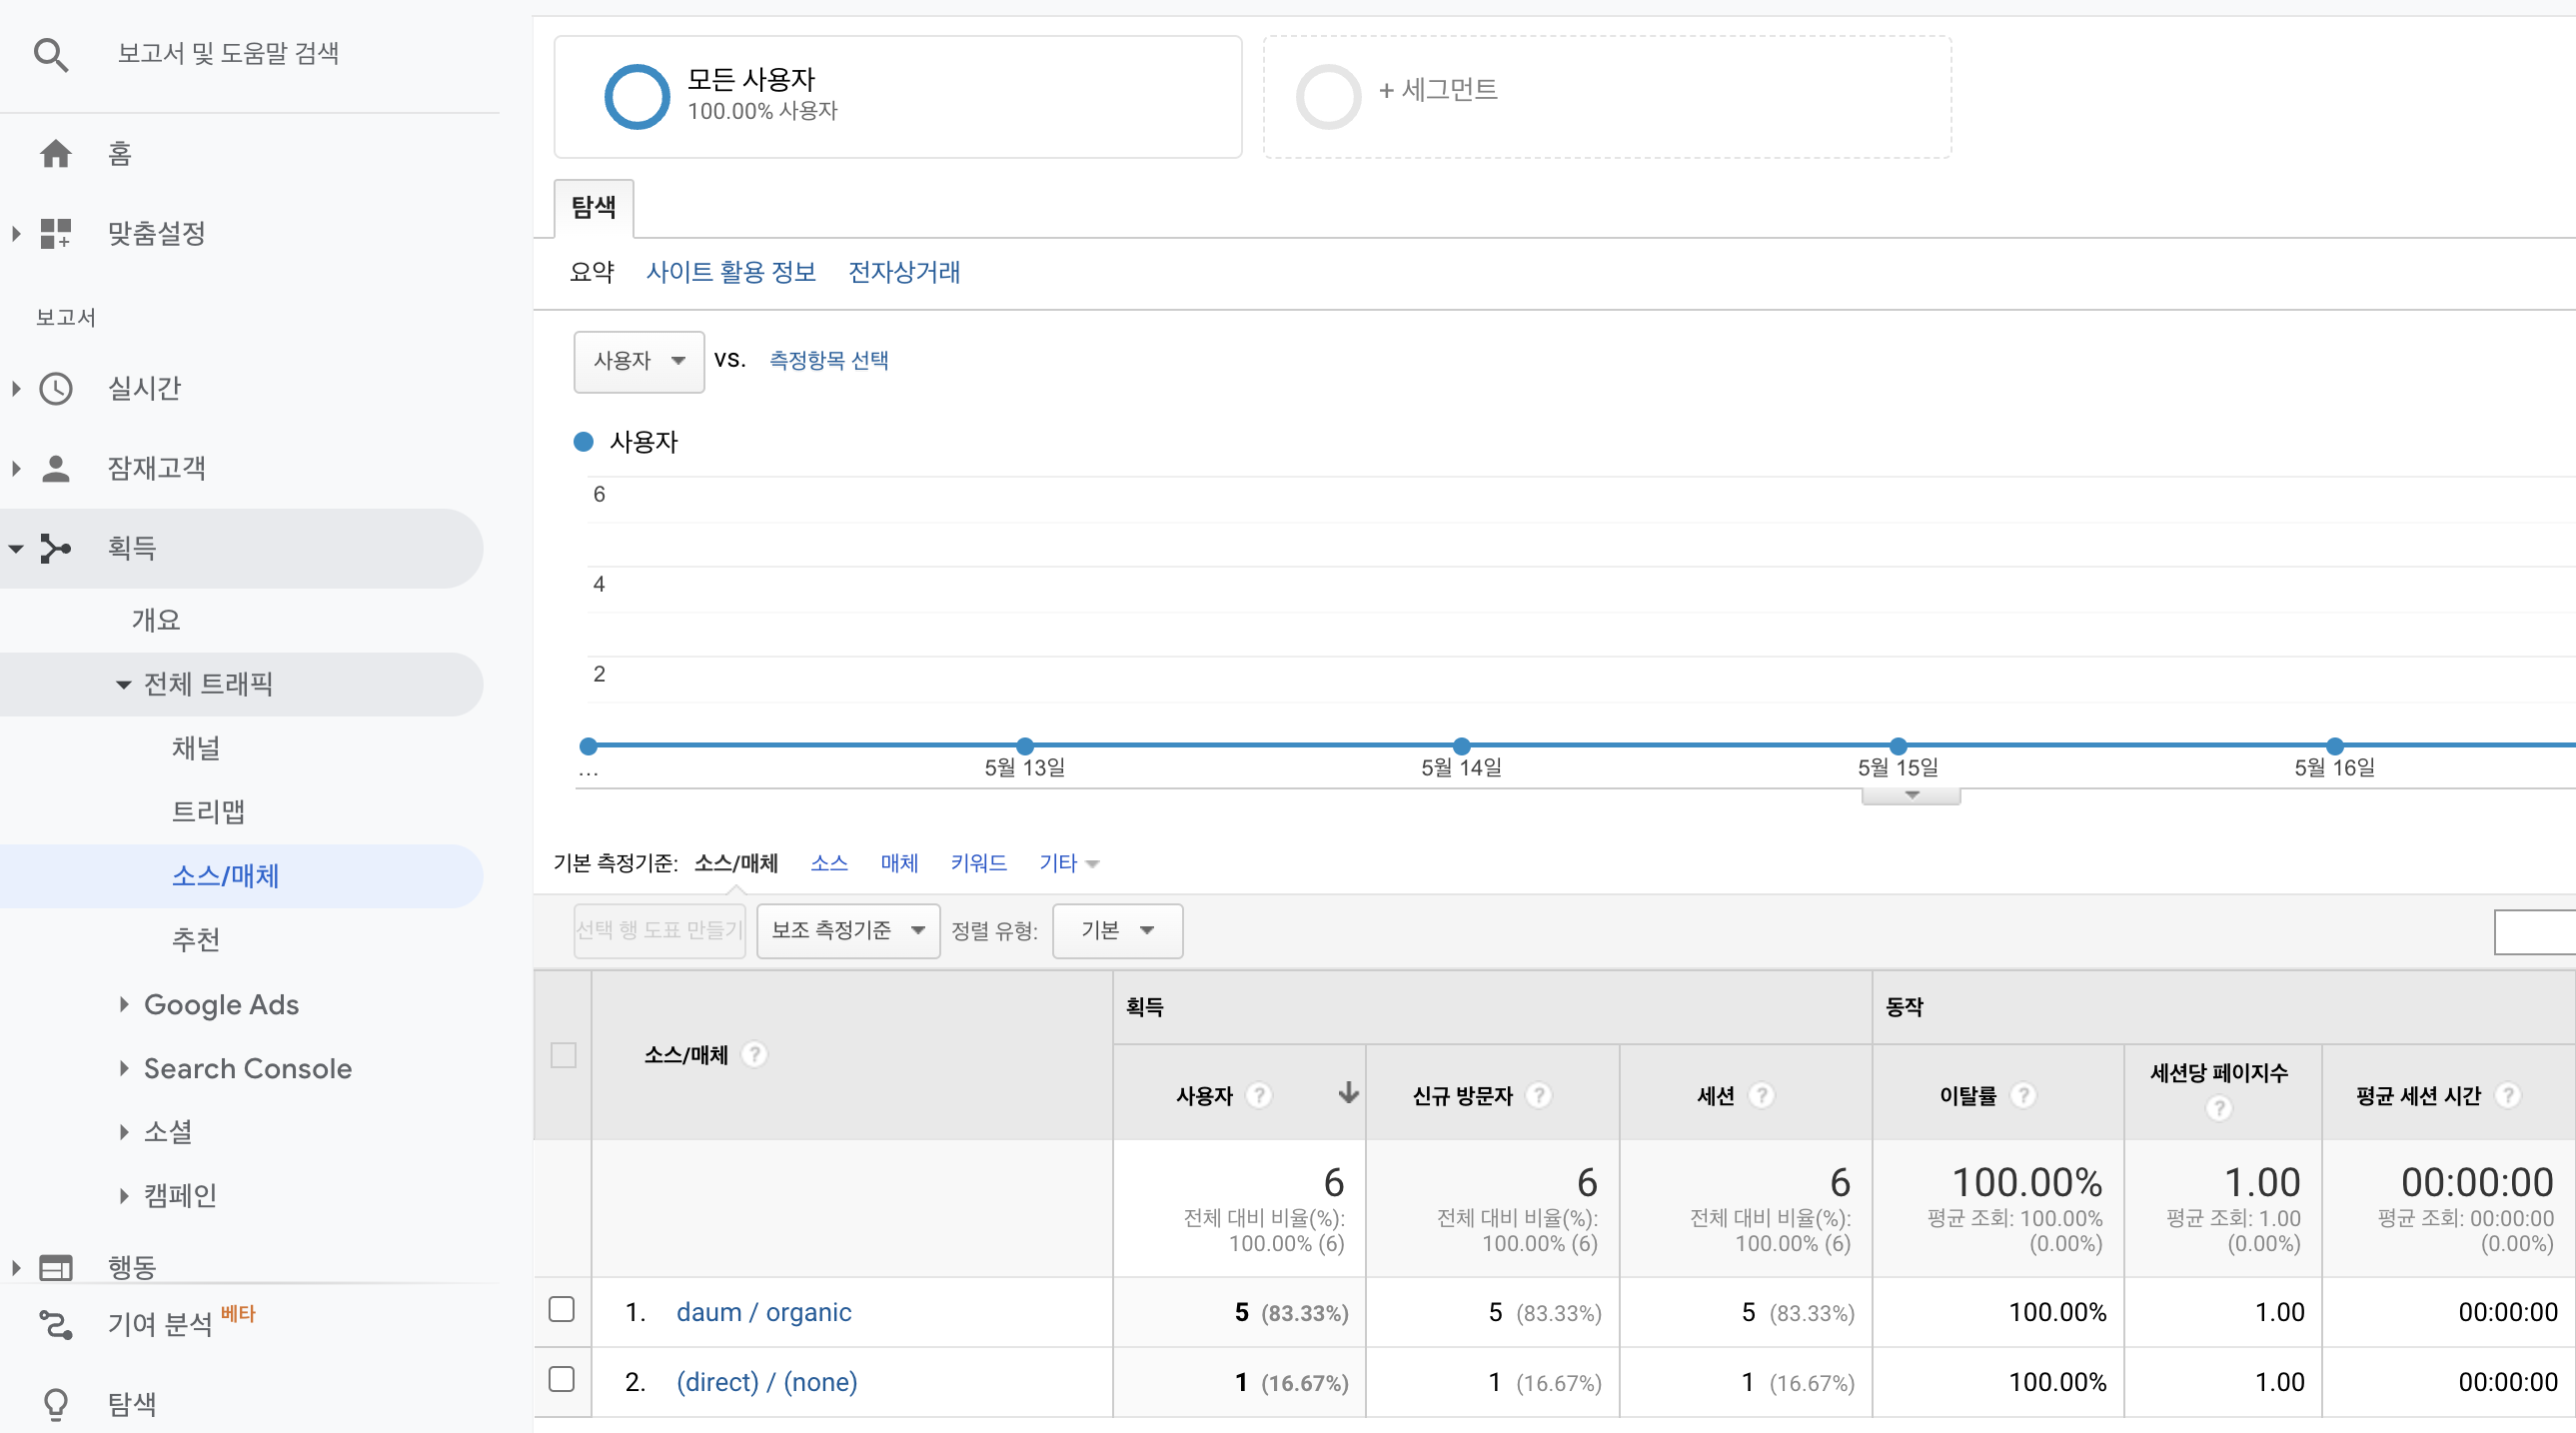
Task: Click the 맞춤설정 customization icon
Action: click(56, 233)
